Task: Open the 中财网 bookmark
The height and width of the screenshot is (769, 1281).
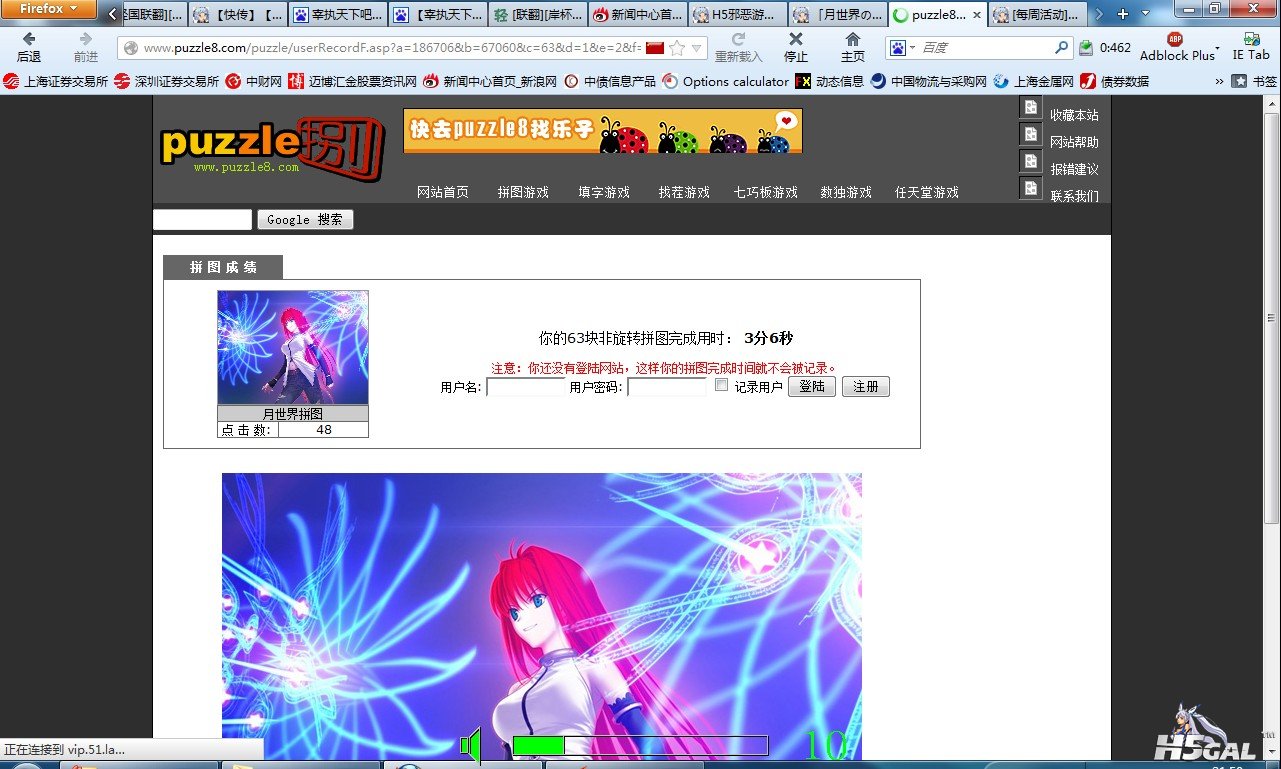Action: [254, 82]
